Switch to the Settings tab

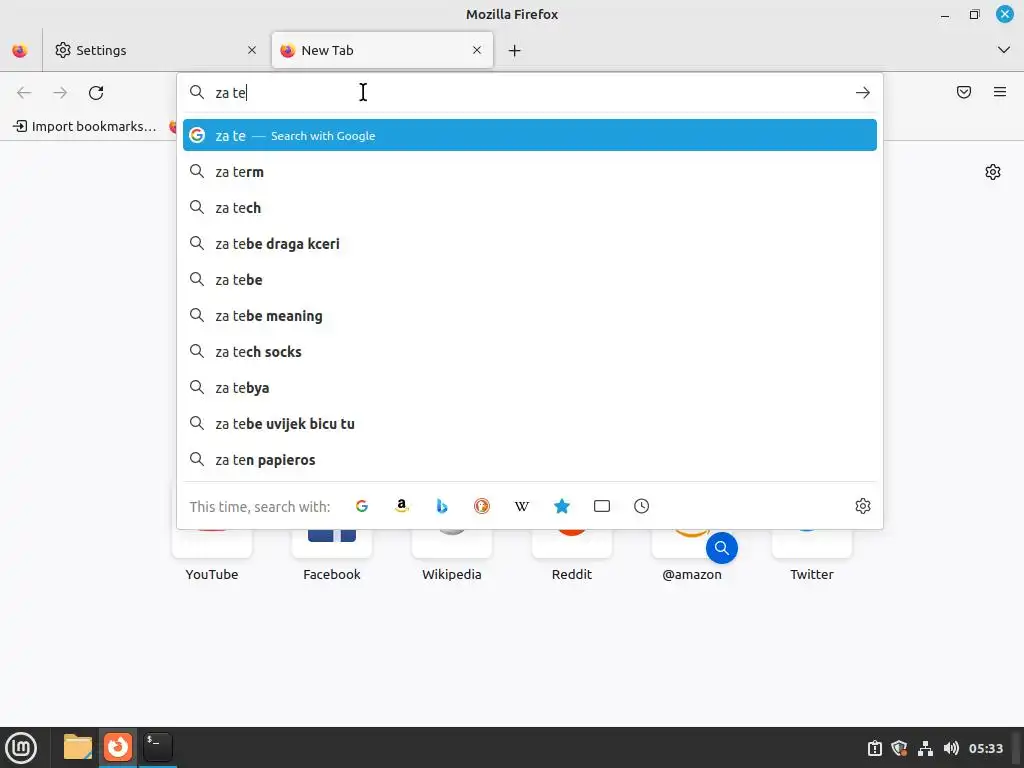tap(155, 50)
